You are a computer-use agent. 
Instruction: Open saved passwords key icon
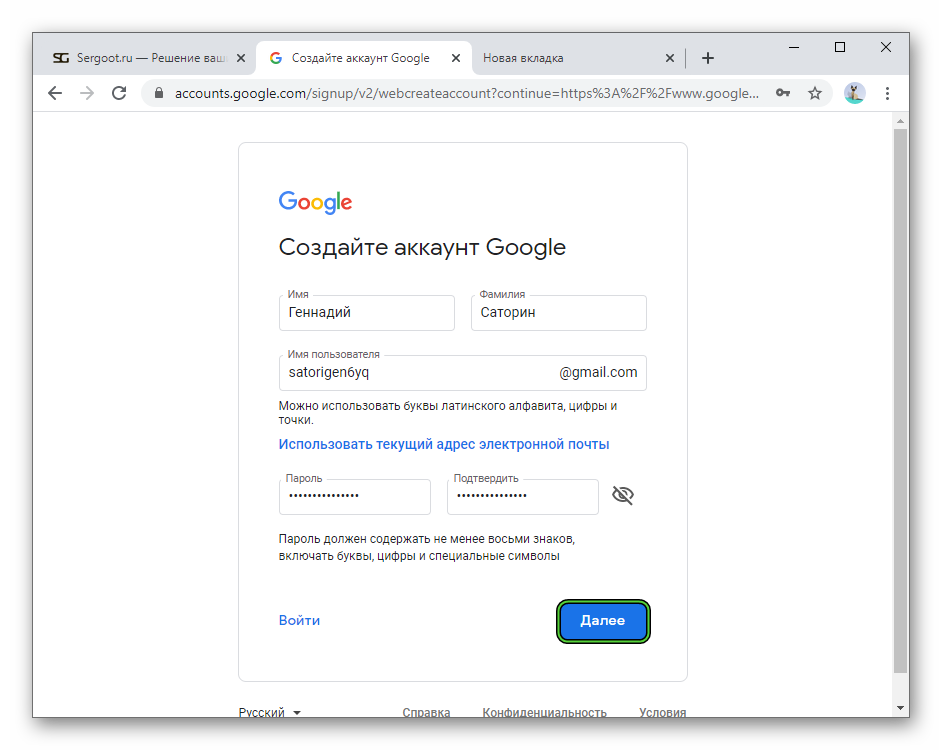click(783, 93)
